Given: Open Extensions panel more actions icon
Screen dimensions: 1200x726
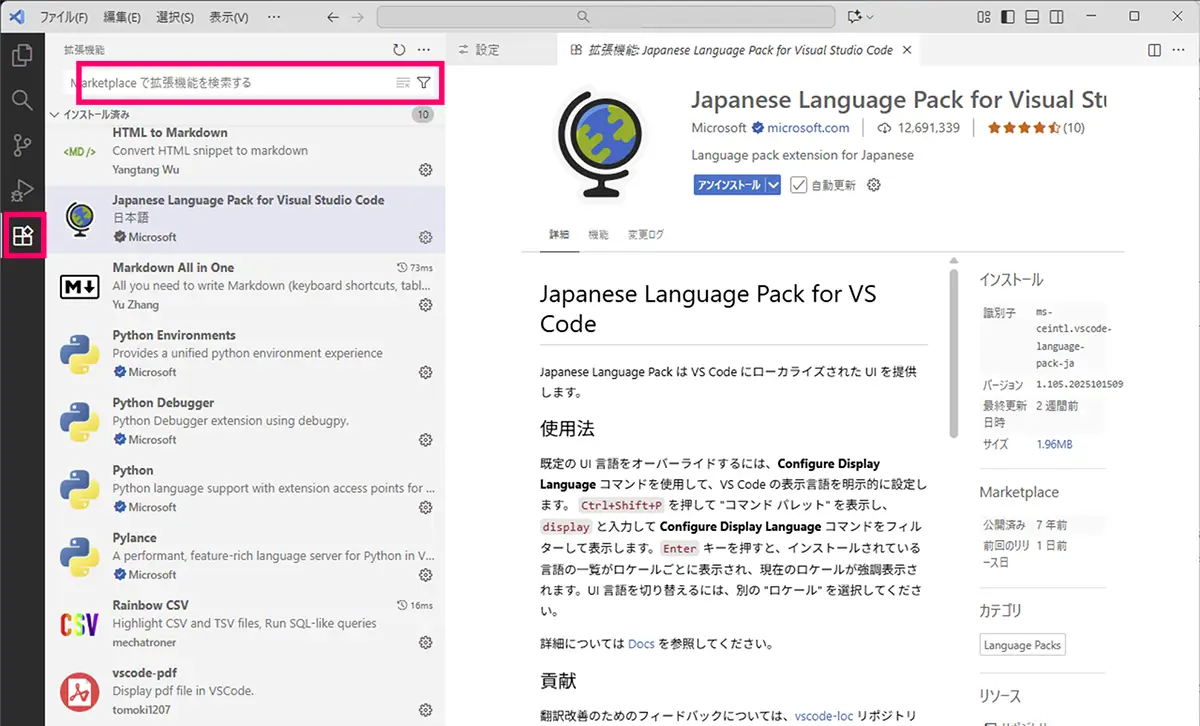Looking at the screenshot, I should [423, 49].
